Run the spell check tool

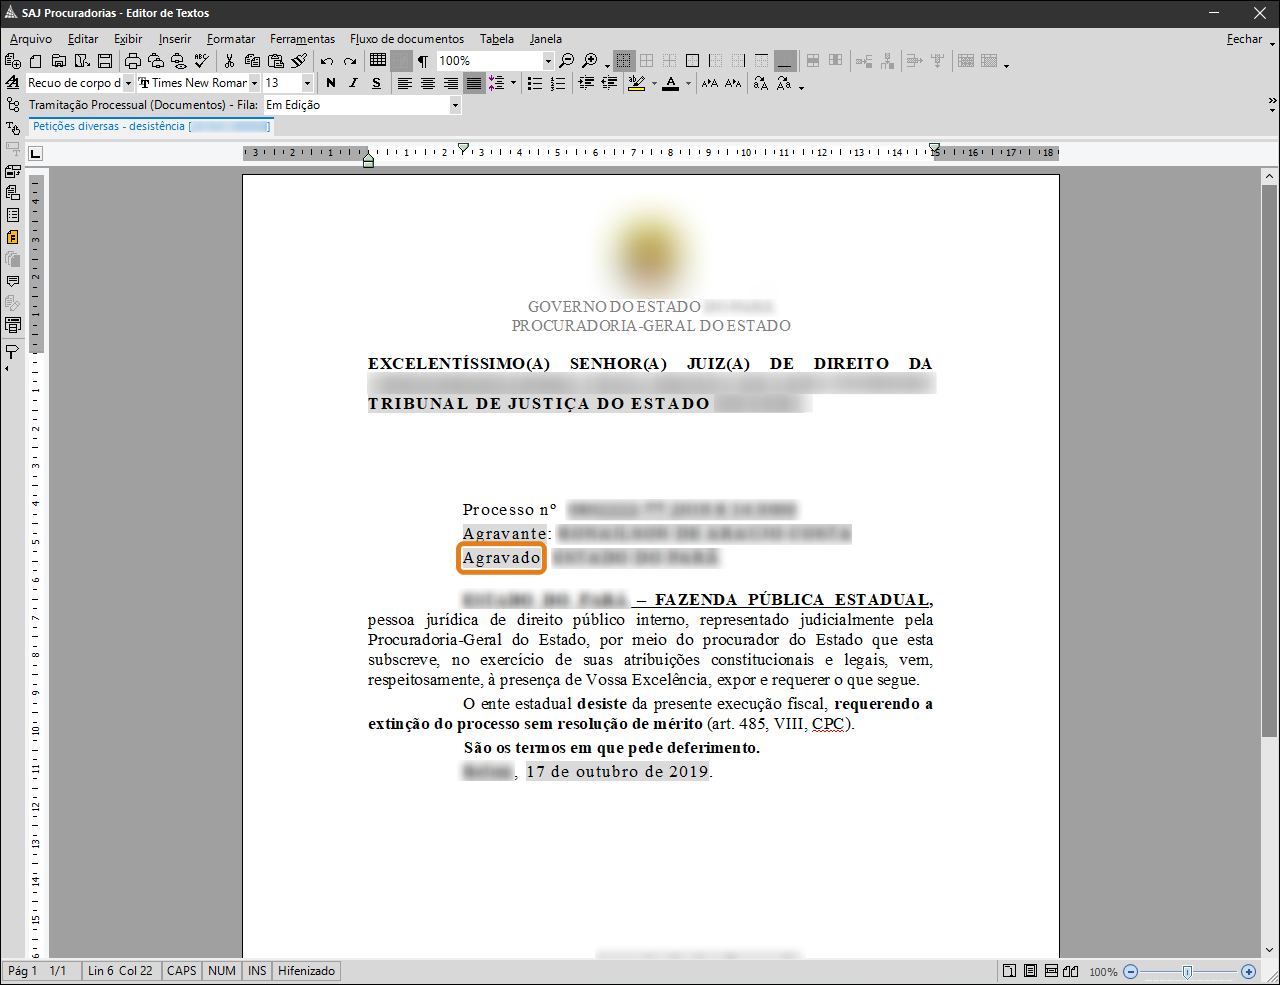coord(202,61)
